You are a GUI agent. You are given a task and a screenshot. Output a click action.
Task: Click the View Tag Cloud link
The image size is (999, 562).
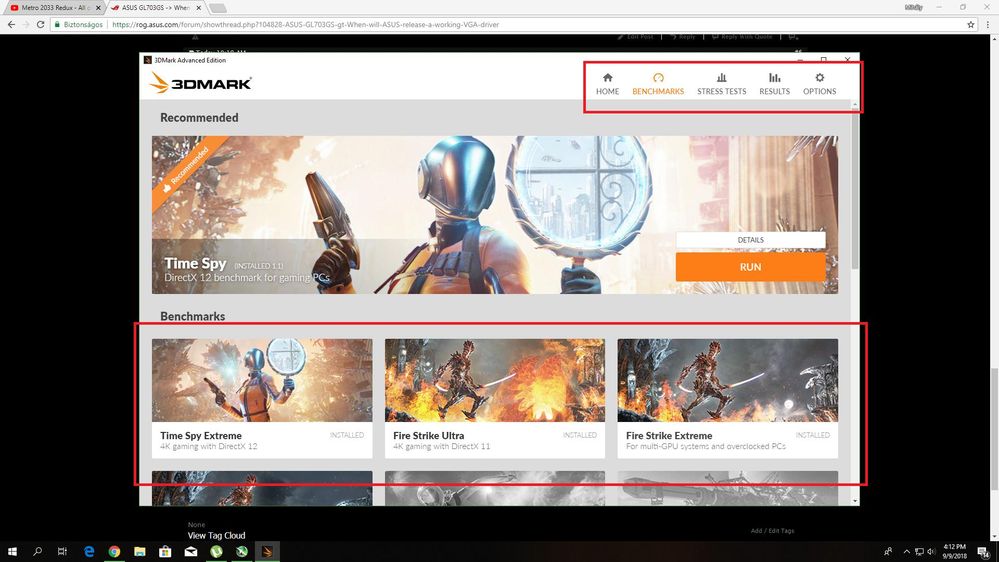point(216,535)
